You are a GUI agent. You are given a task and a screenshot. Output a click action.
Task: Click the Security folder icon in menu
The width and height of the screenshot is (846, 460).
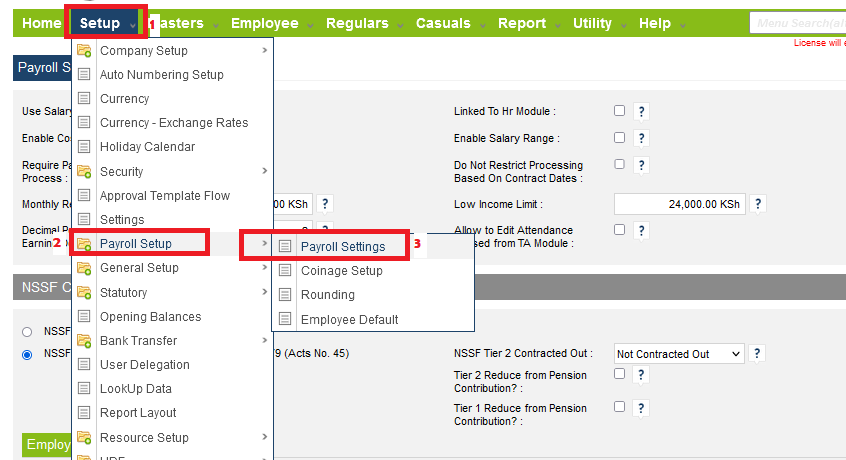point(85,172)
